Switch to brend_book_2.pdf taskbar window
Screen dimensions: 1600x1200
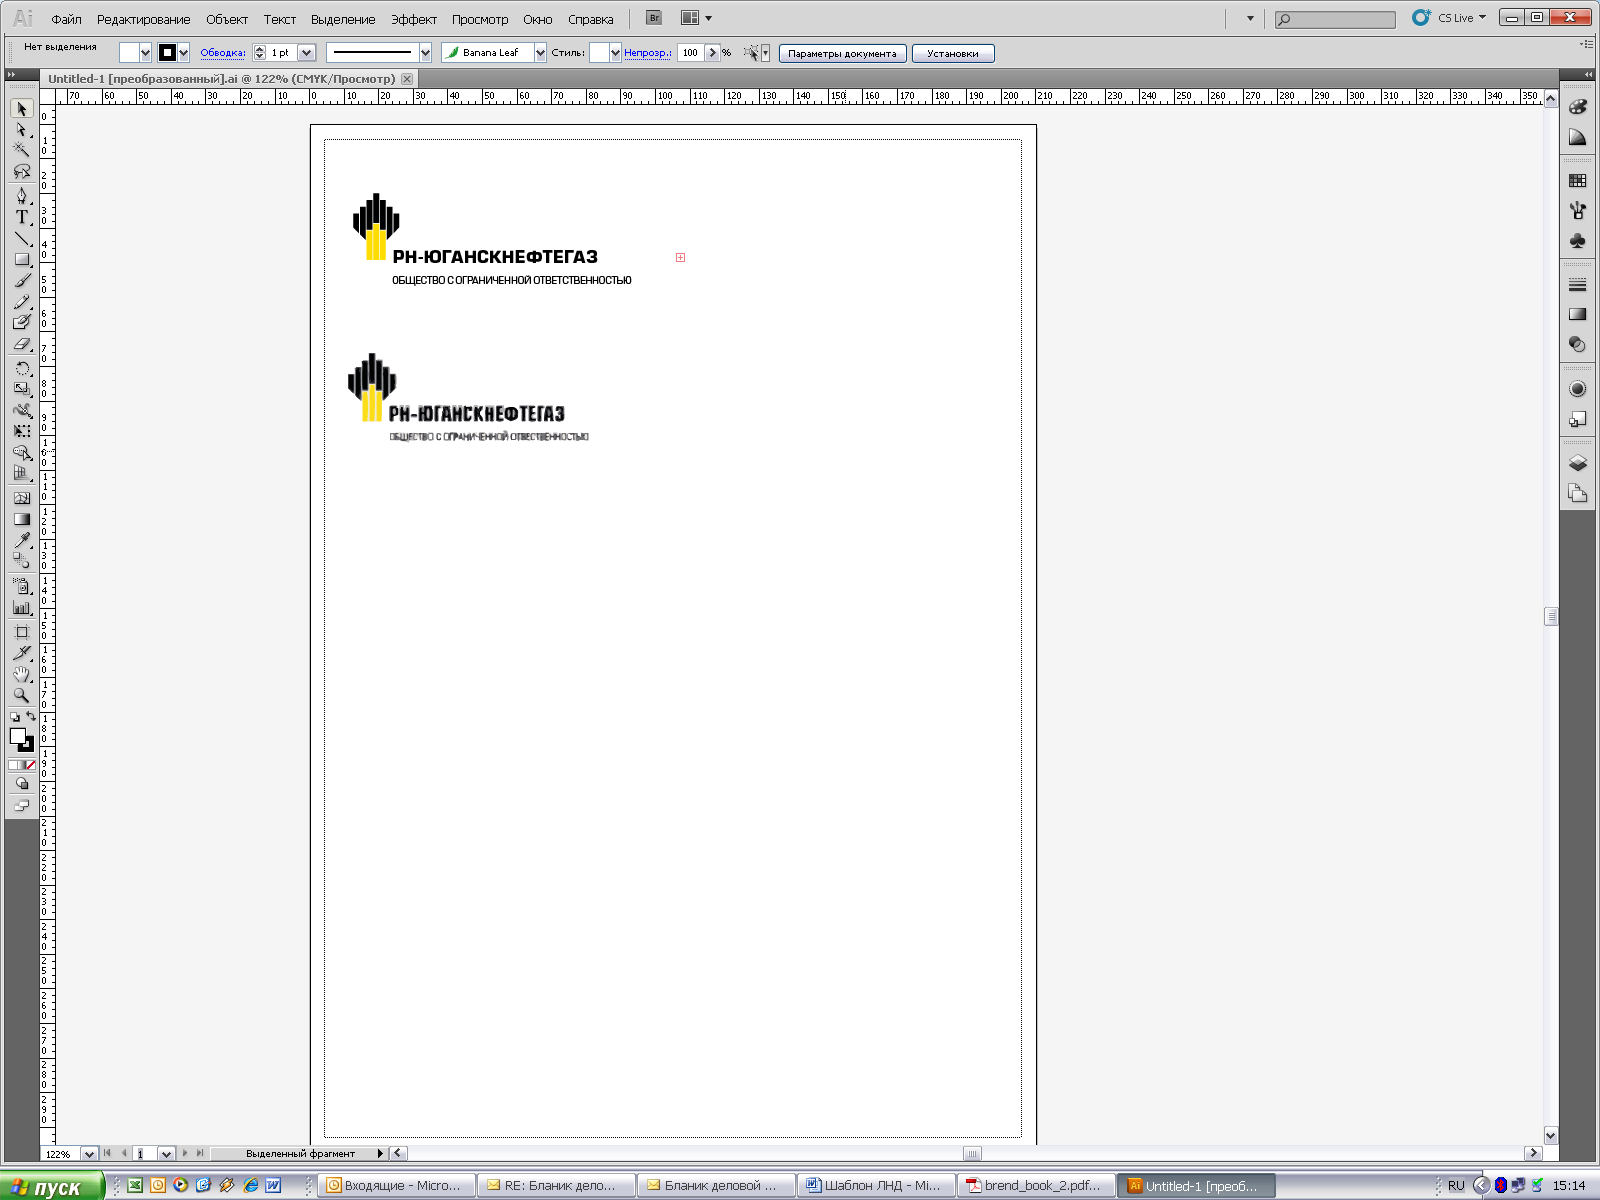pos(1036,1186)
